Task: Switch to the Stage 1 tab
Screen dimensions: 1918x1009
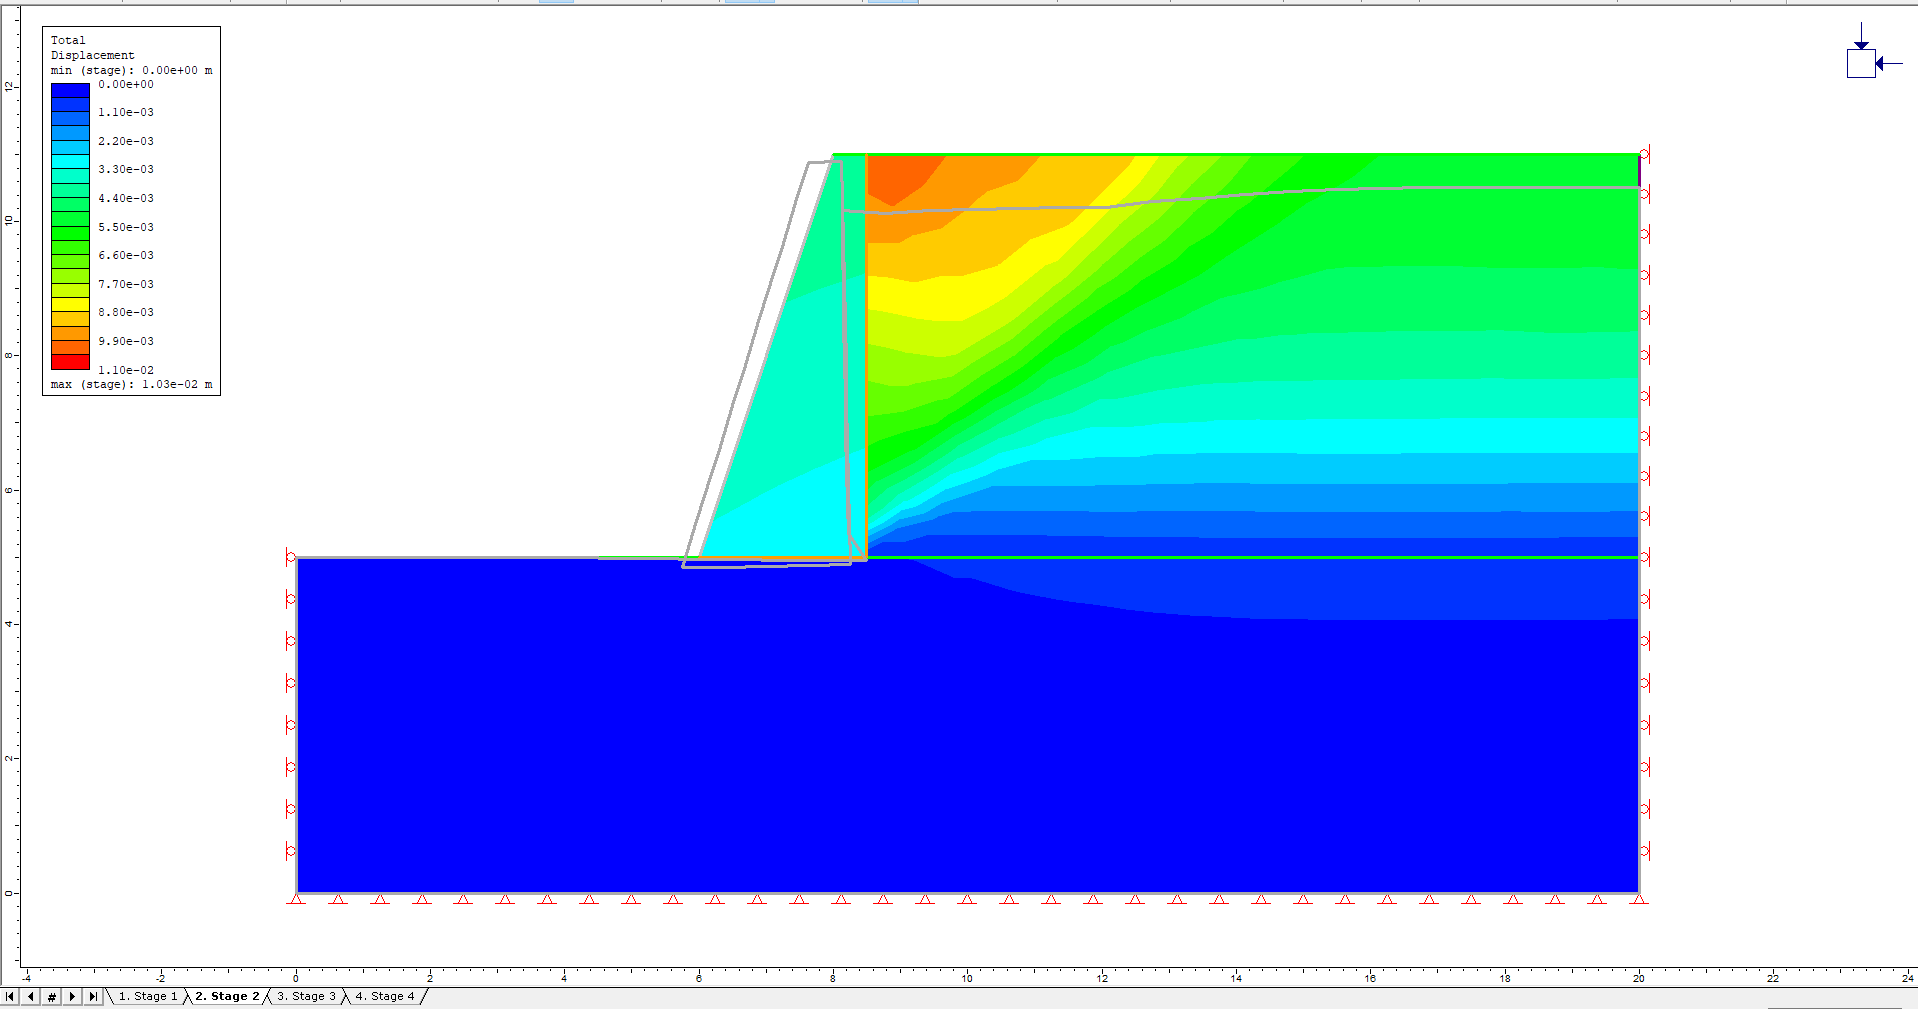Action: pos(148,996)
